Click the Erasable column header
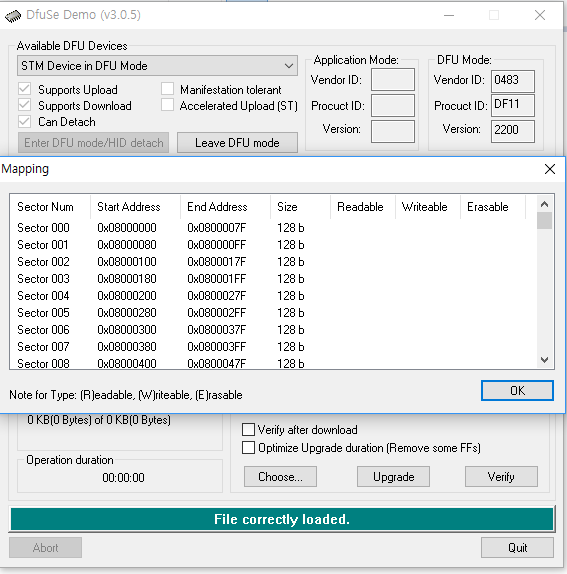Screen dimensions: 567x574 [x=493, y=207]
